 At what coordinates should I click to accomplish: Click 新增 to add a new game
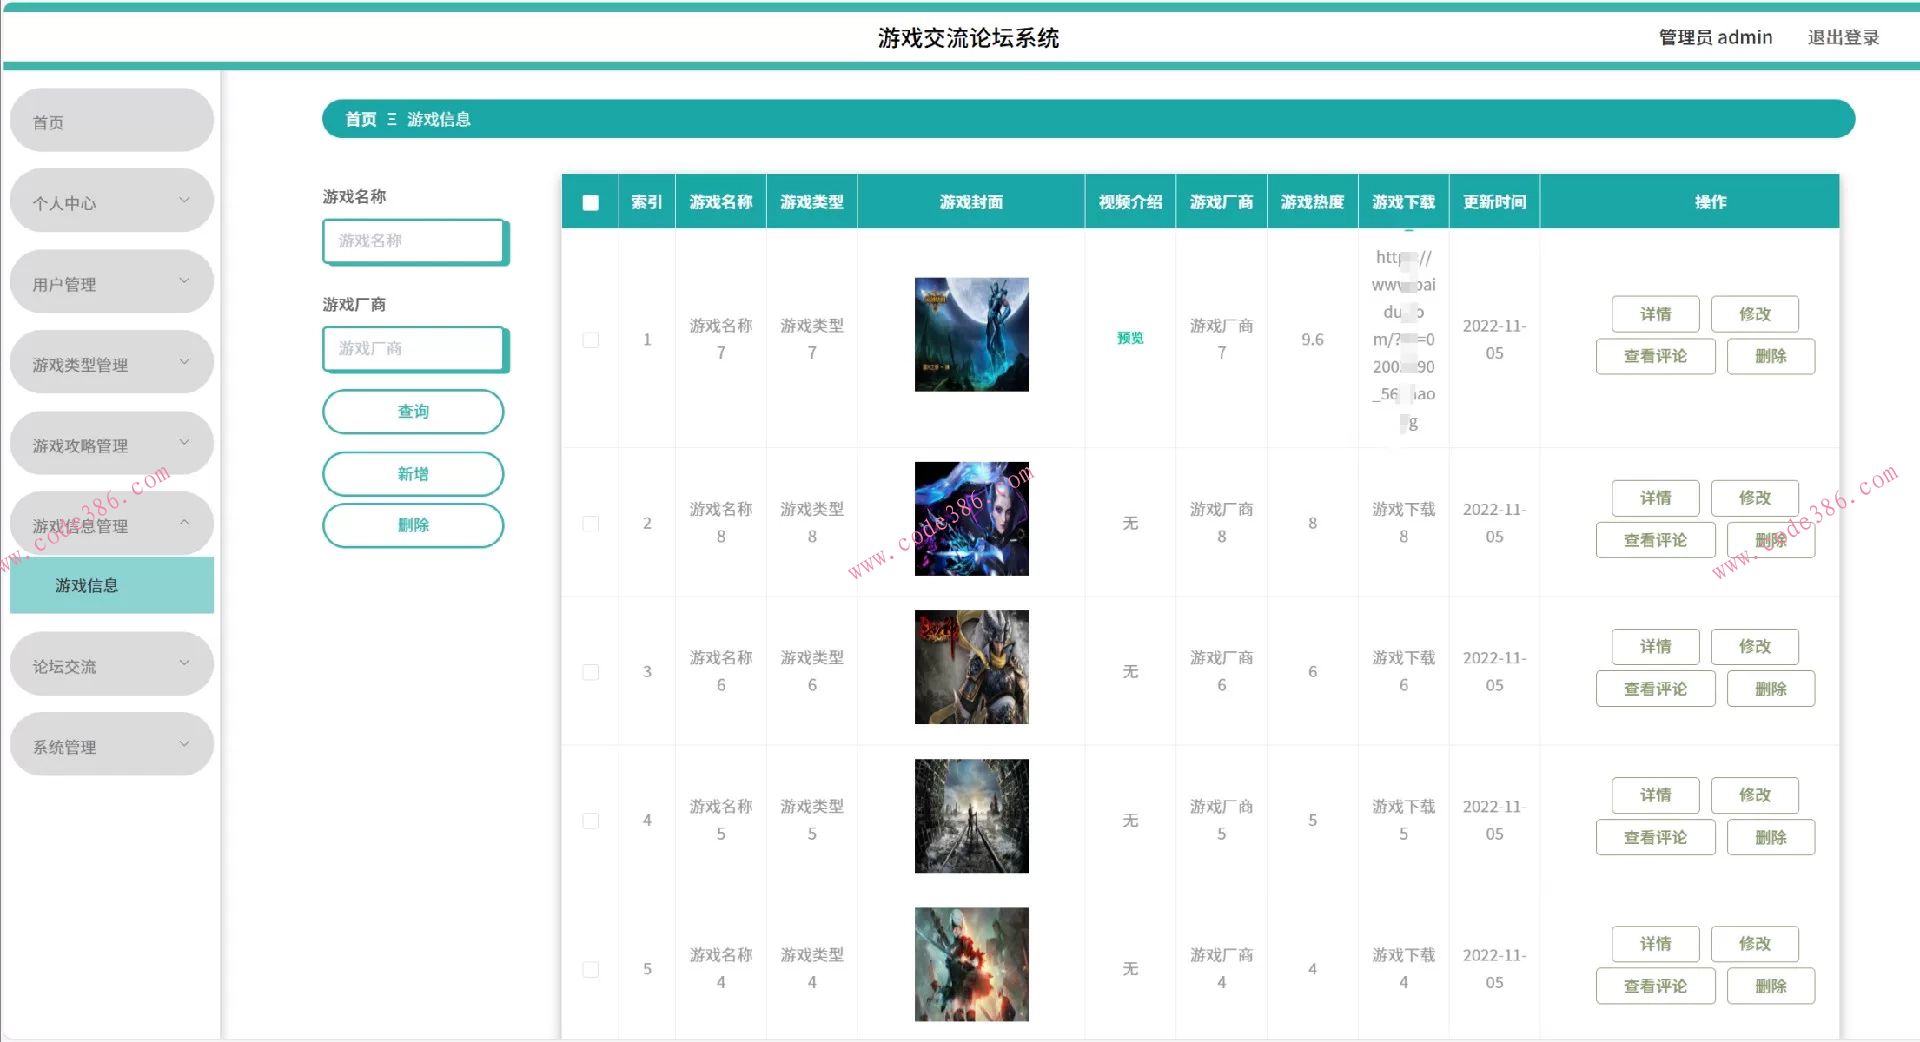[413, 473]
